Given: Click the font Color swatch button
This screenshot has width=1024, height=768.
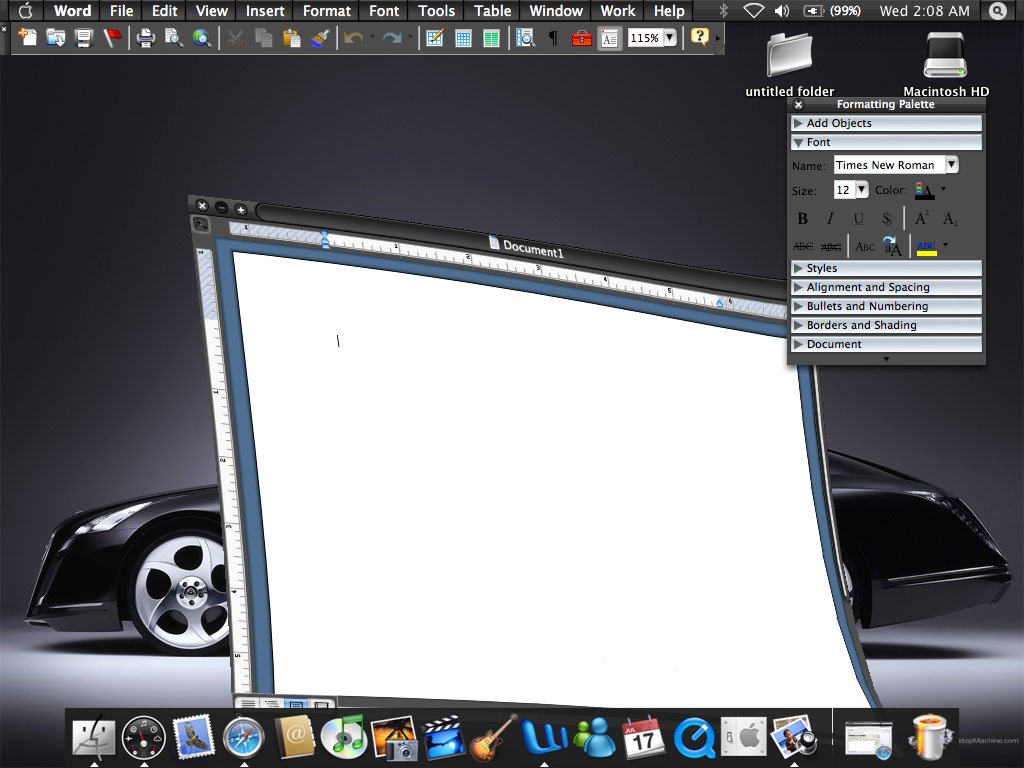Looking at the screenshot, I should click(x=924, y=190).
